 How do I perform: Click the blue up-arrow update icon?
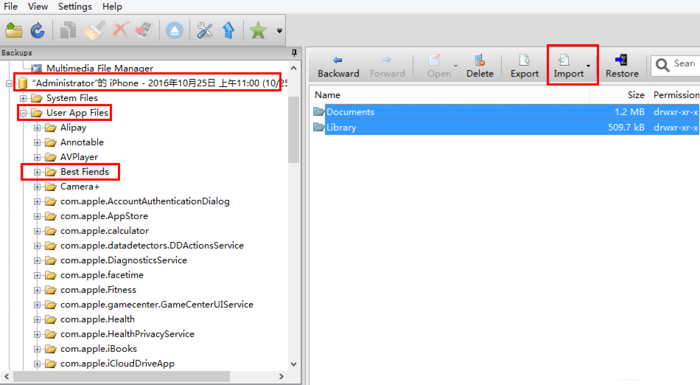coord(229,31)
